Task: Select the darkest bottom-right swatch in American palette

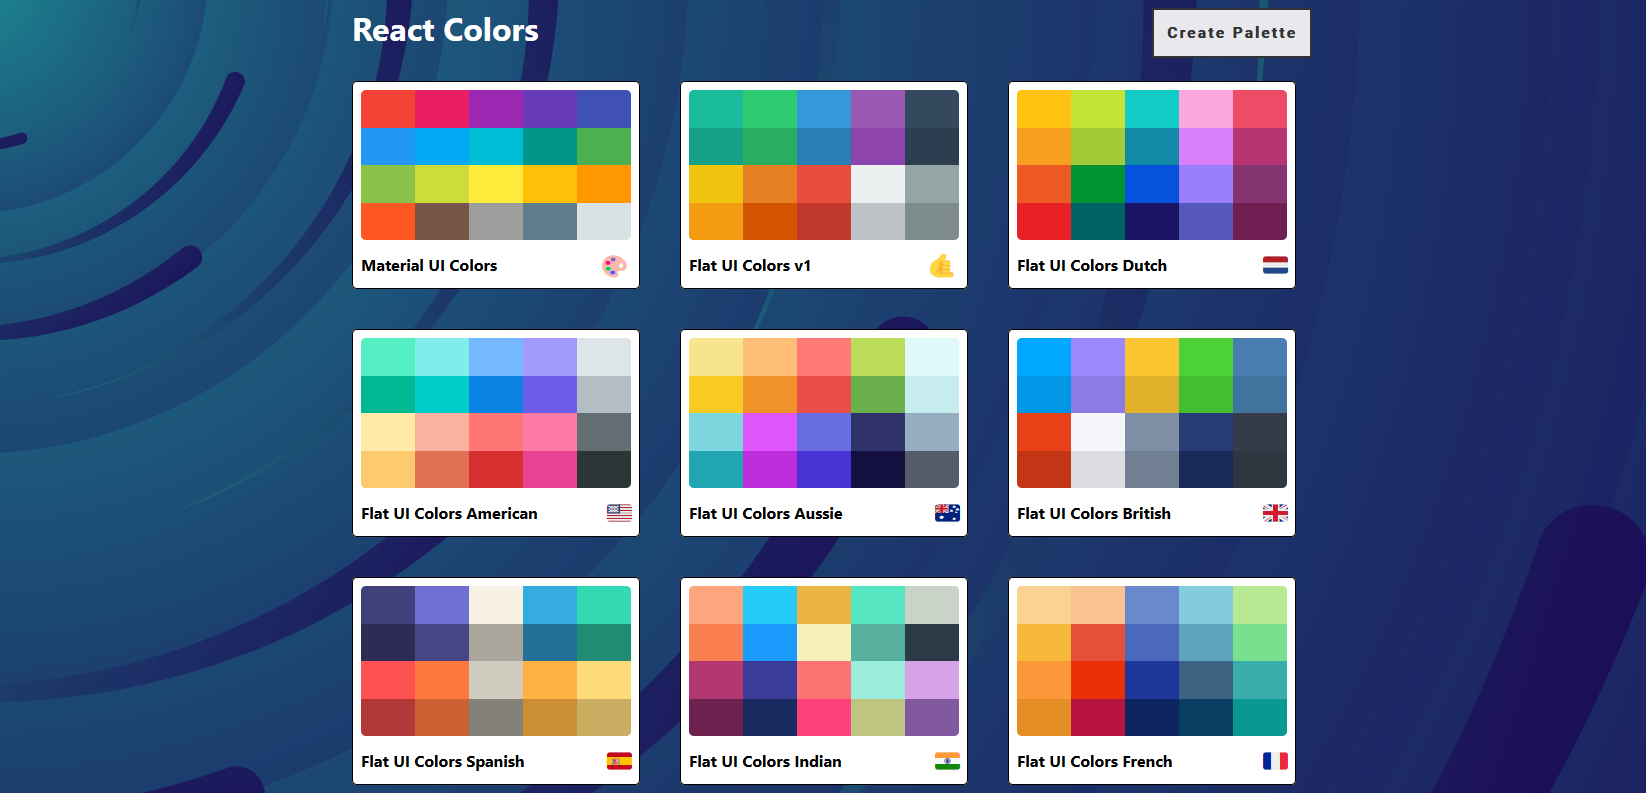Action: point(604,469)
